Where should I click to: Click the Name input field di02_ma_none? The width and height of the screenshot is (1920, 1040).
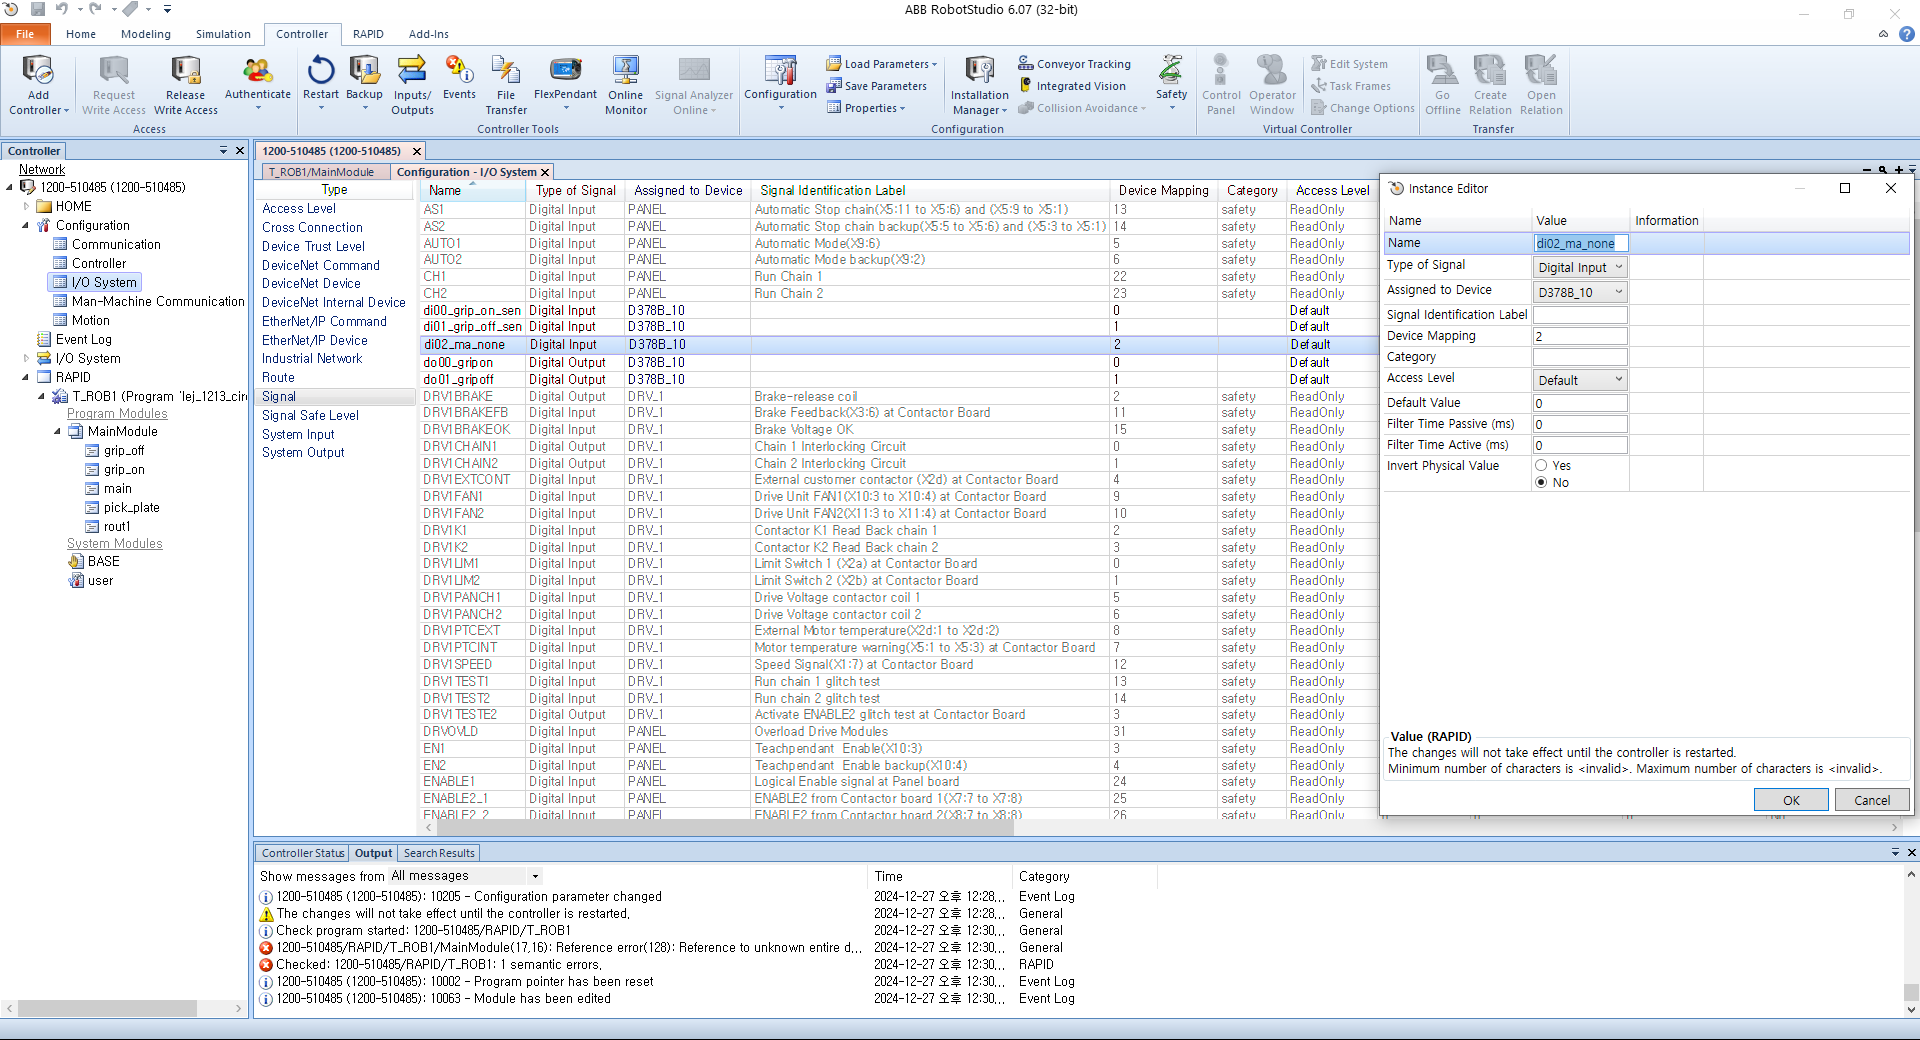coord(1581,243)
